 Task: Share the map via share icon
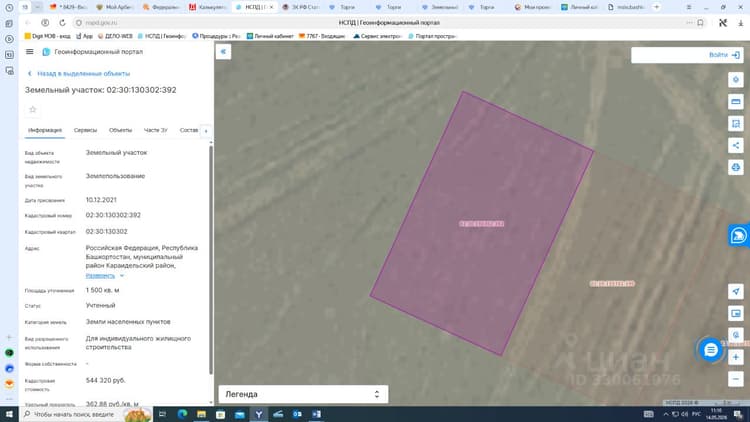coord(736,145)
